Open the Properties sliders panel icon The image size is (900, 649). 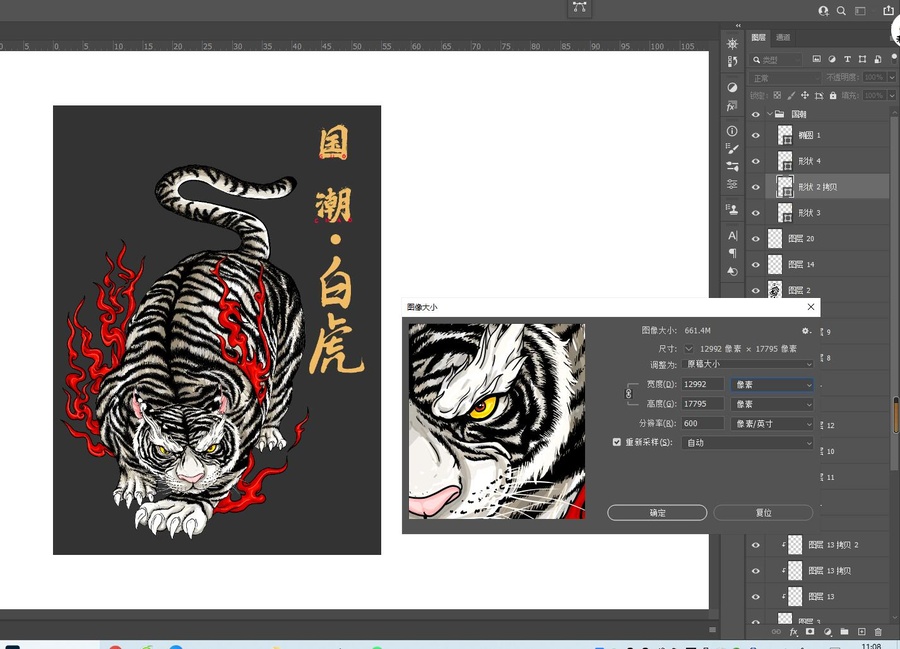point(732,184)
